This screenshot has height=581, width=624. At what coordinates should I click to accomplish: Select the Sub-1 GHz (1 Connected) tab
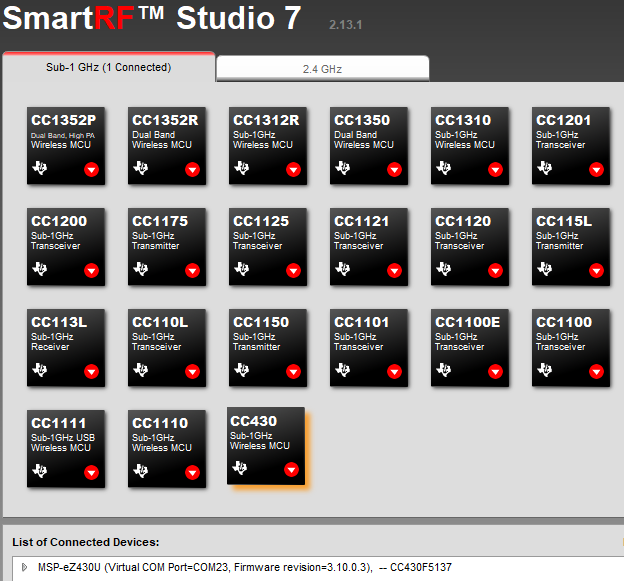tap(109, 67)
